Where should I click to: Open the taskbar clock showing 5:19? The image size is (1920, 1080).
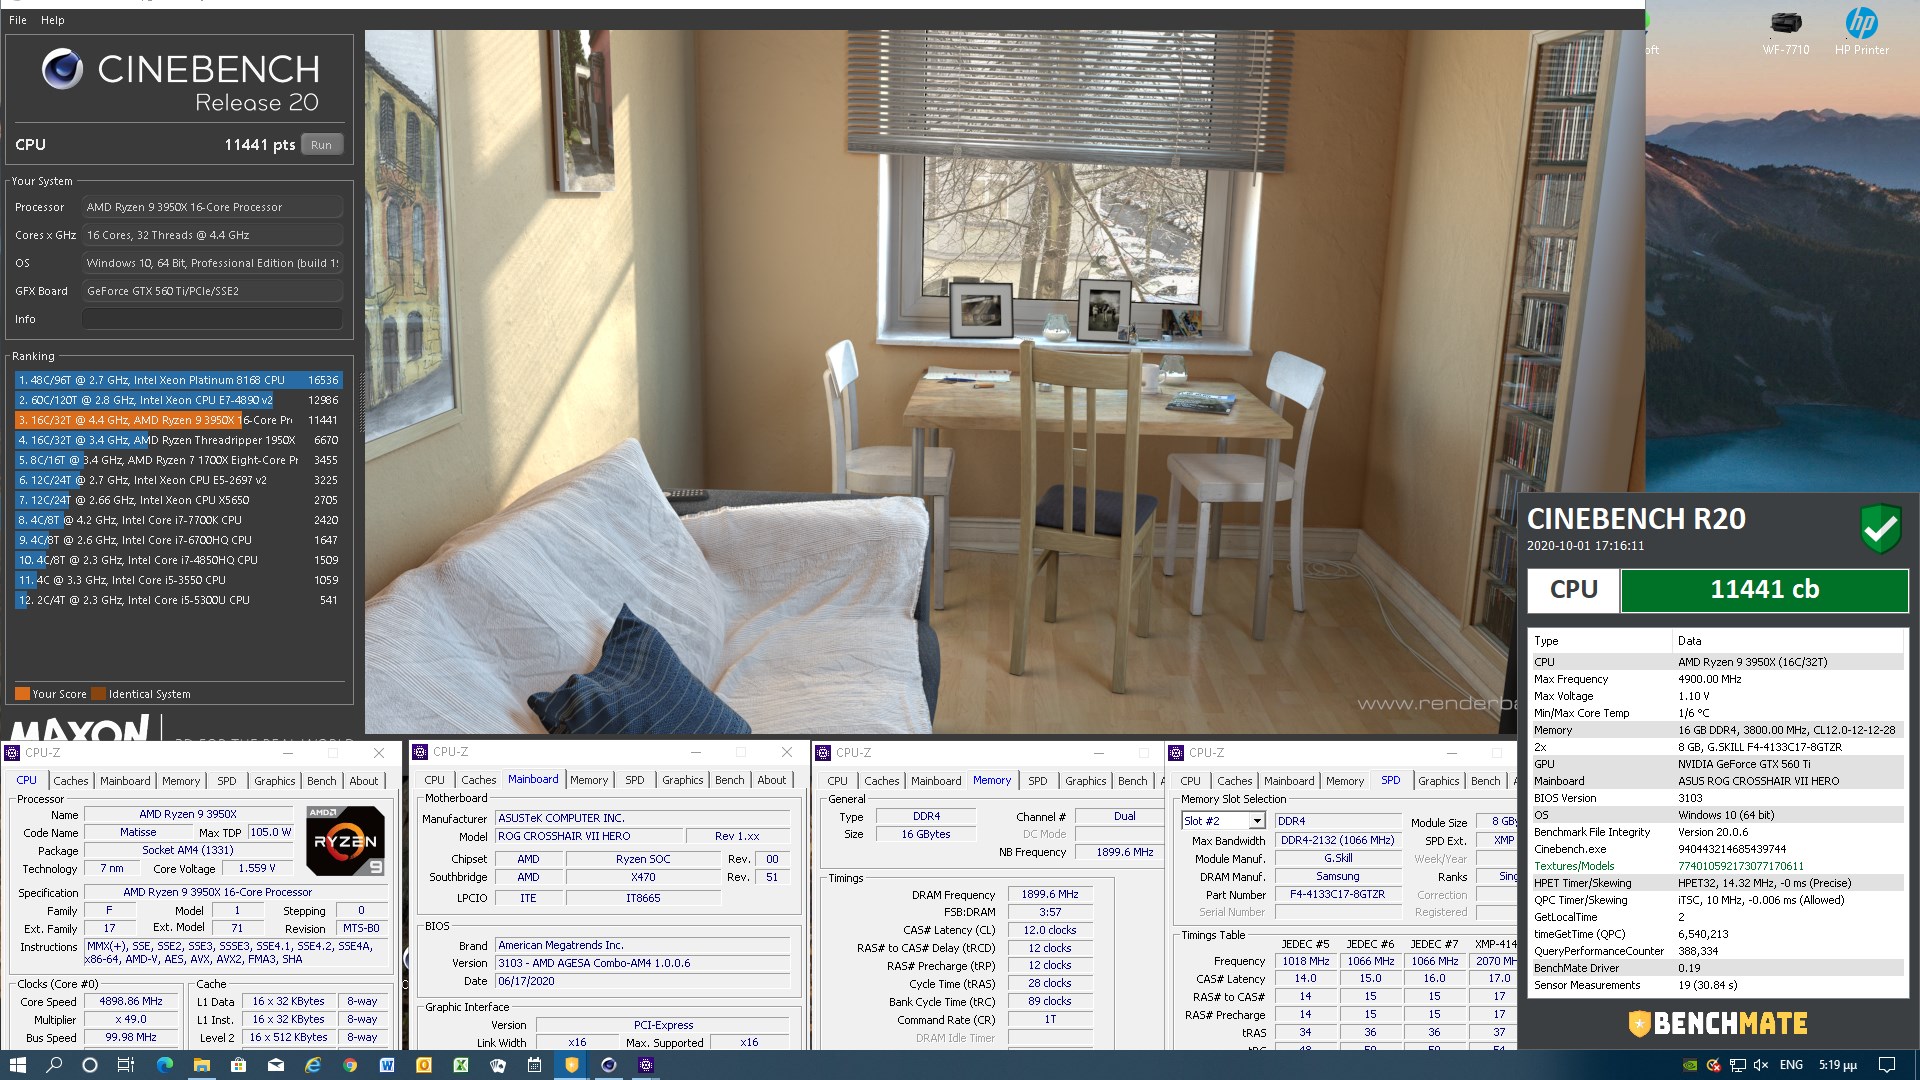click(x=1837, y=1065)
